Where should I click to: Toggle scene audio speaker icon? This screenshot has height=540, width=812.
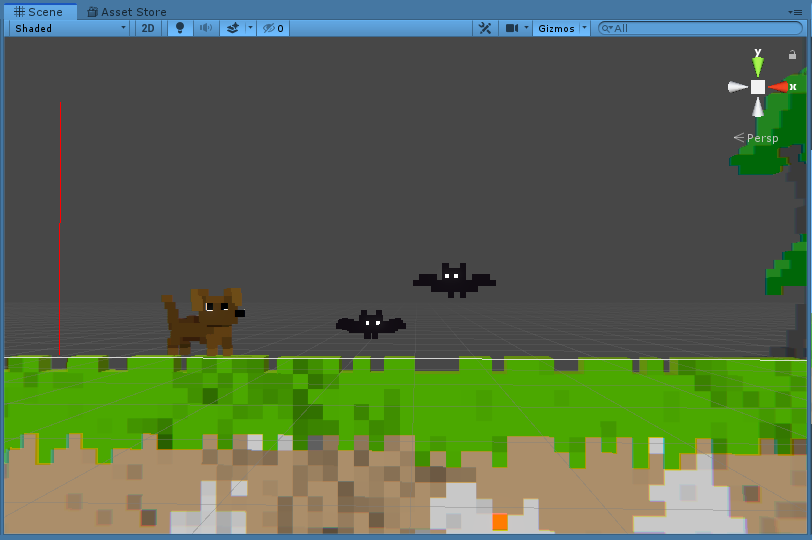click(205, 28)
